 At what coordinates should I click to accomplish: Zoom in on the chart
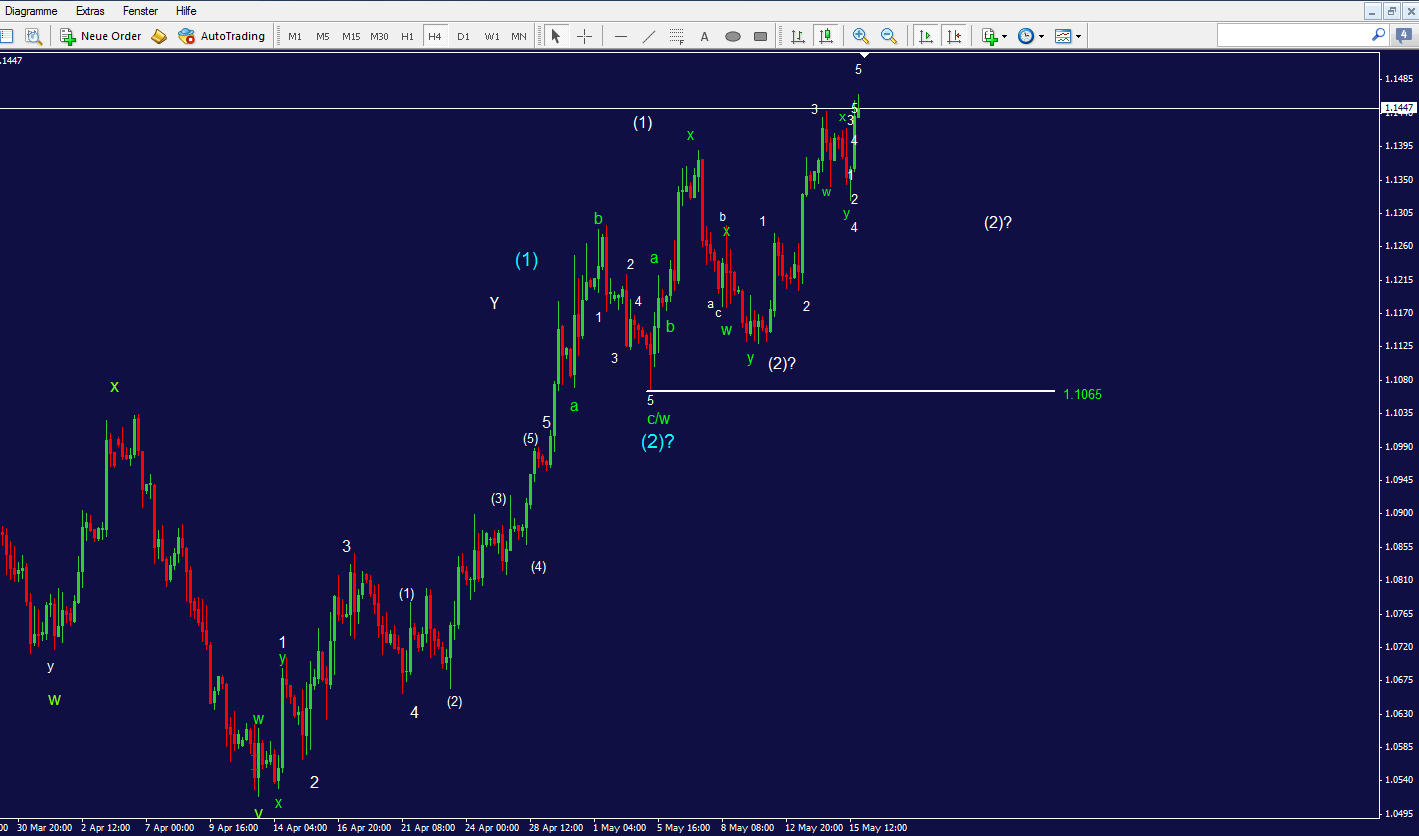tap(860, 36)
